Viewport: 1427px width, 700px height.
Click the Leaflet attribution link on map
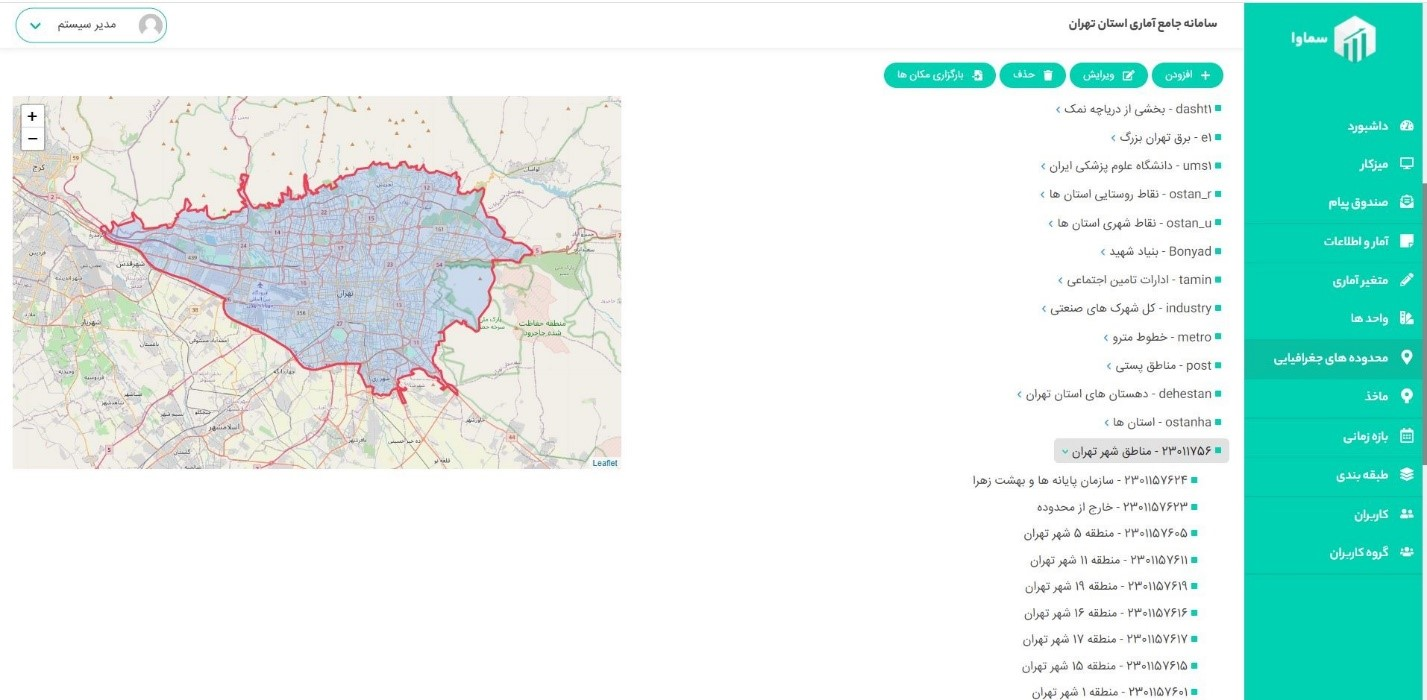tap(604, 463)
